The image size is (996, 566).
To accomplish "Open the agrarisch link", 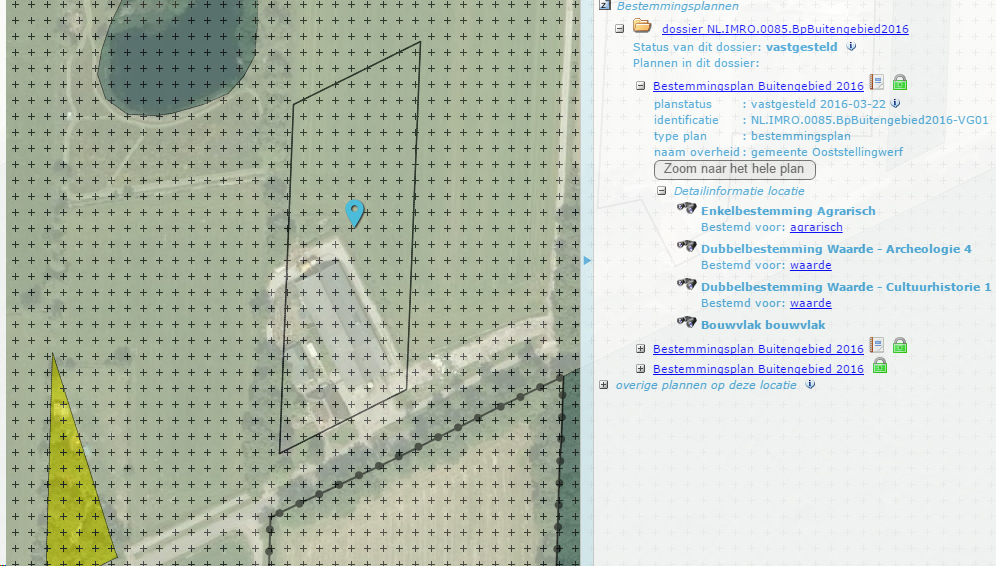I will (816, 227).
